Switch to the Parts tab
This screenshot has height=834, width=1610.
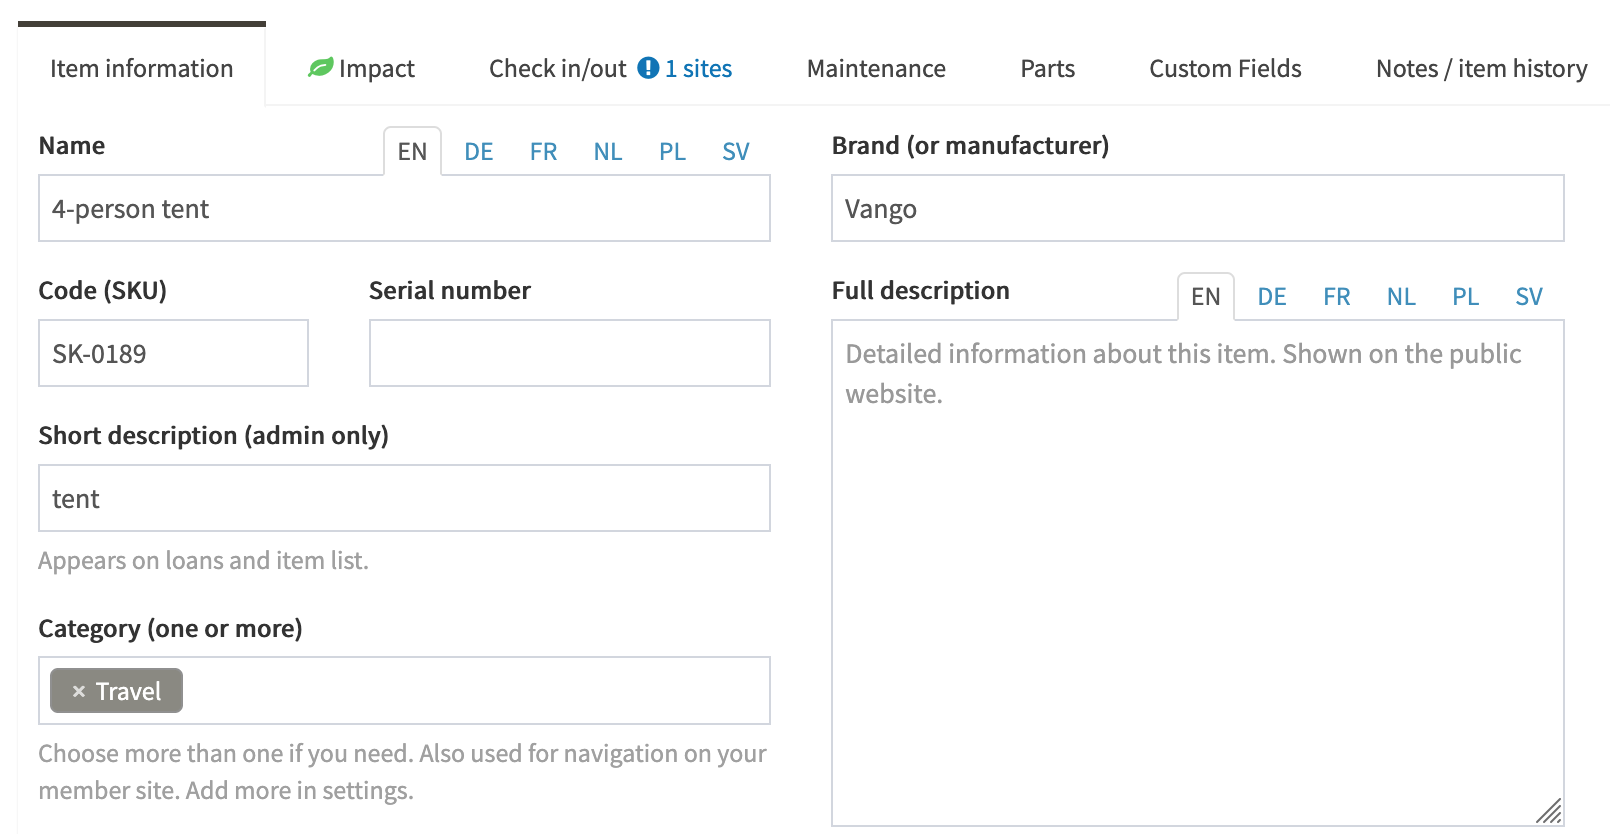(1047, 69)
